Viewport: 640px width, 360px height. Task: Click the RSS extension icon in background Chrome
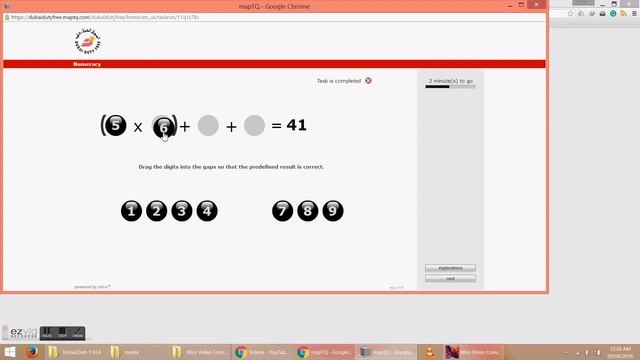point(623,13)
